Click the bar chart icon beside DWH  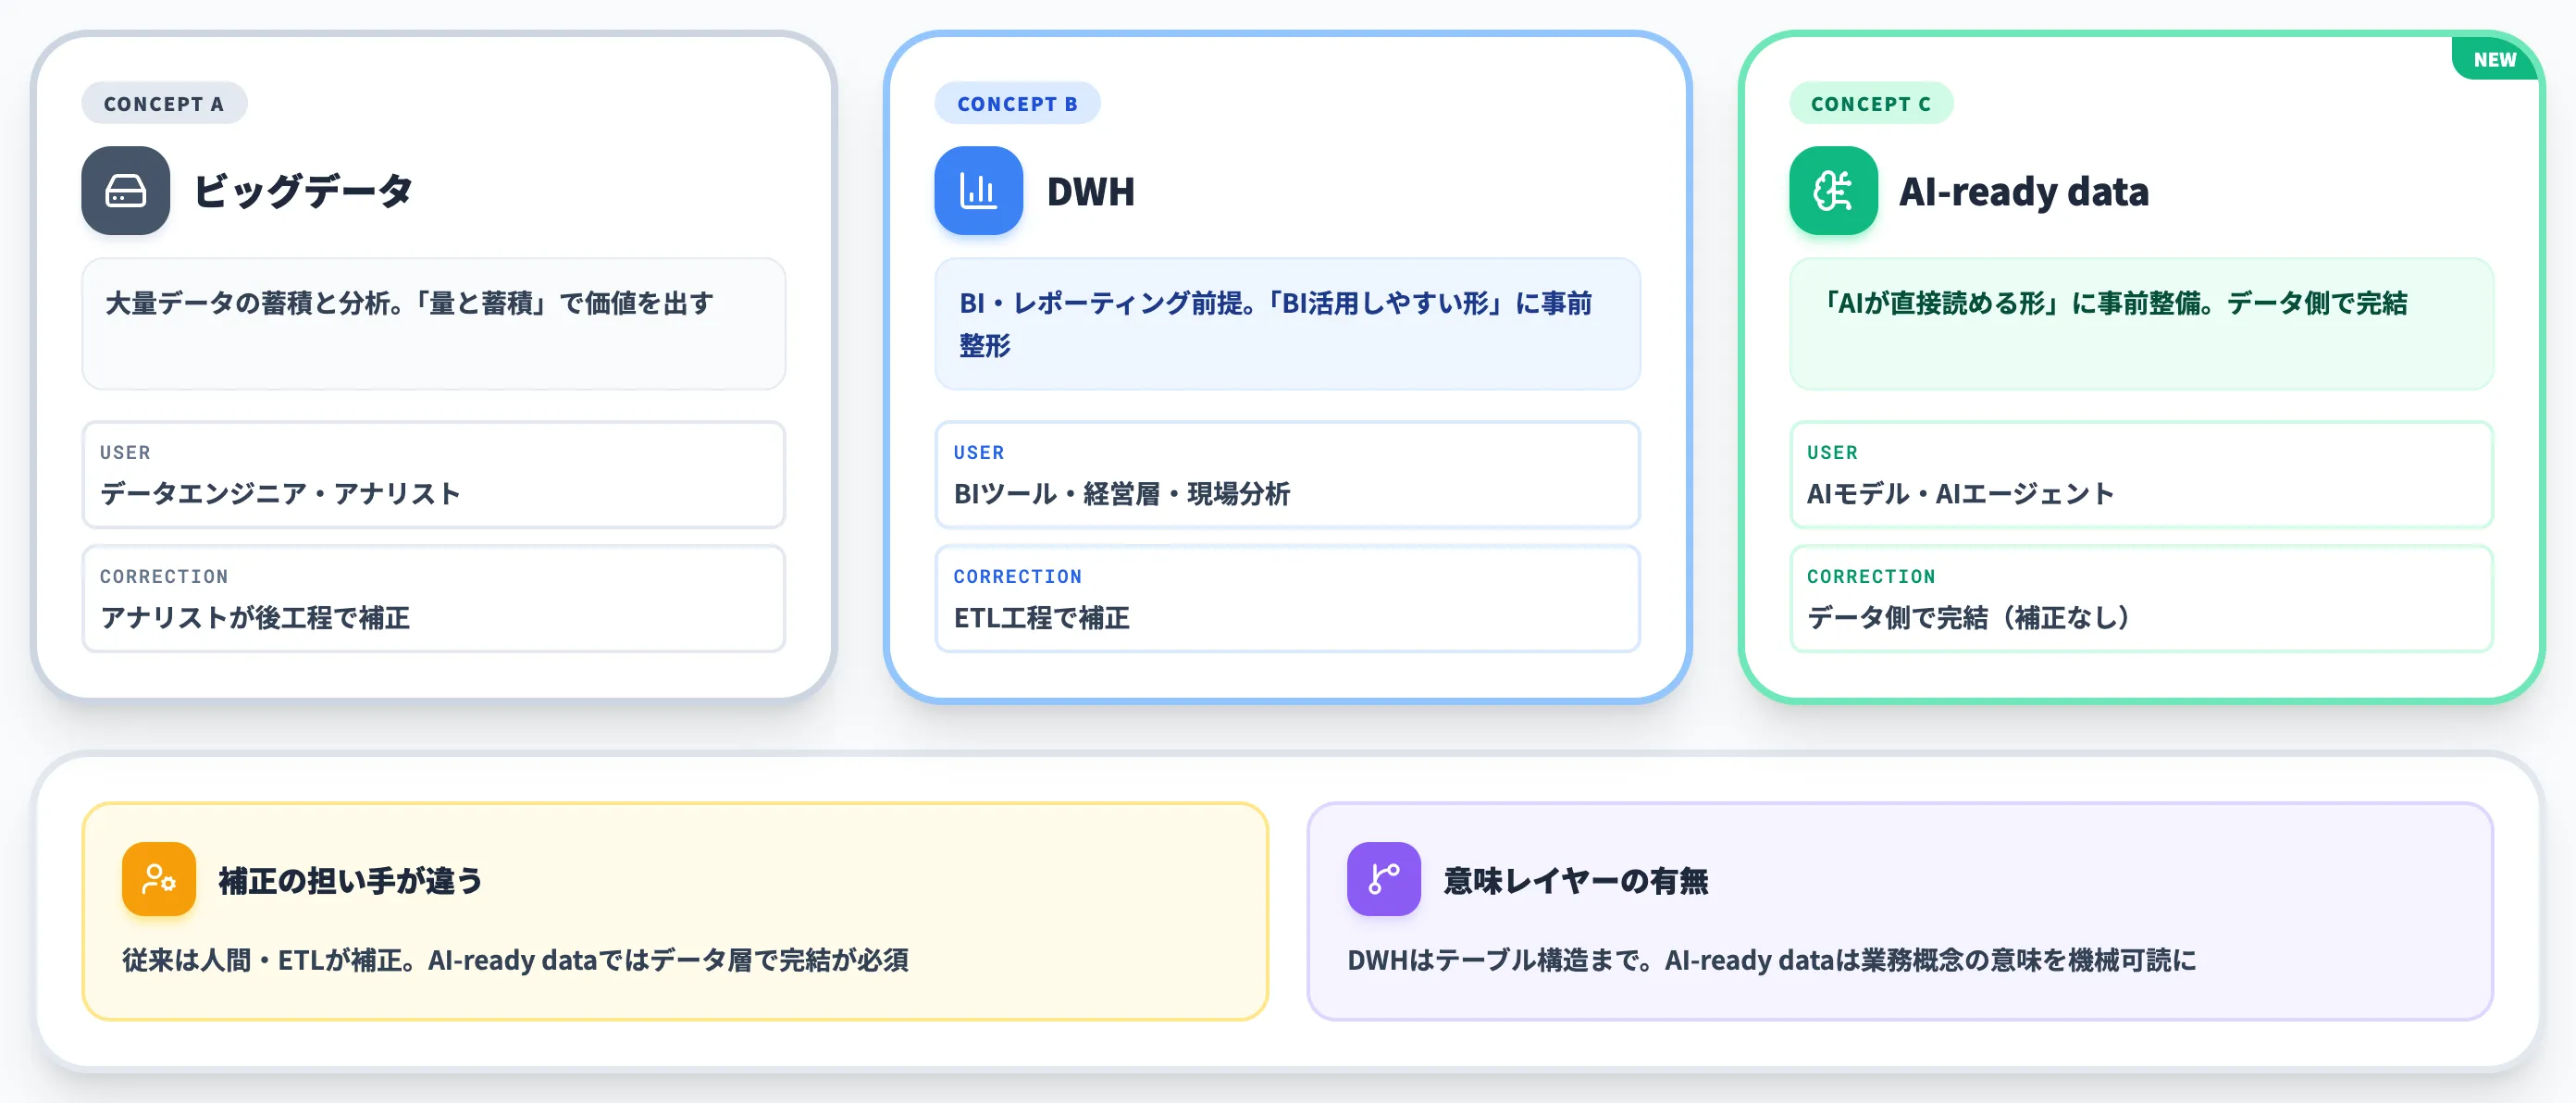(x=978, y=190)
